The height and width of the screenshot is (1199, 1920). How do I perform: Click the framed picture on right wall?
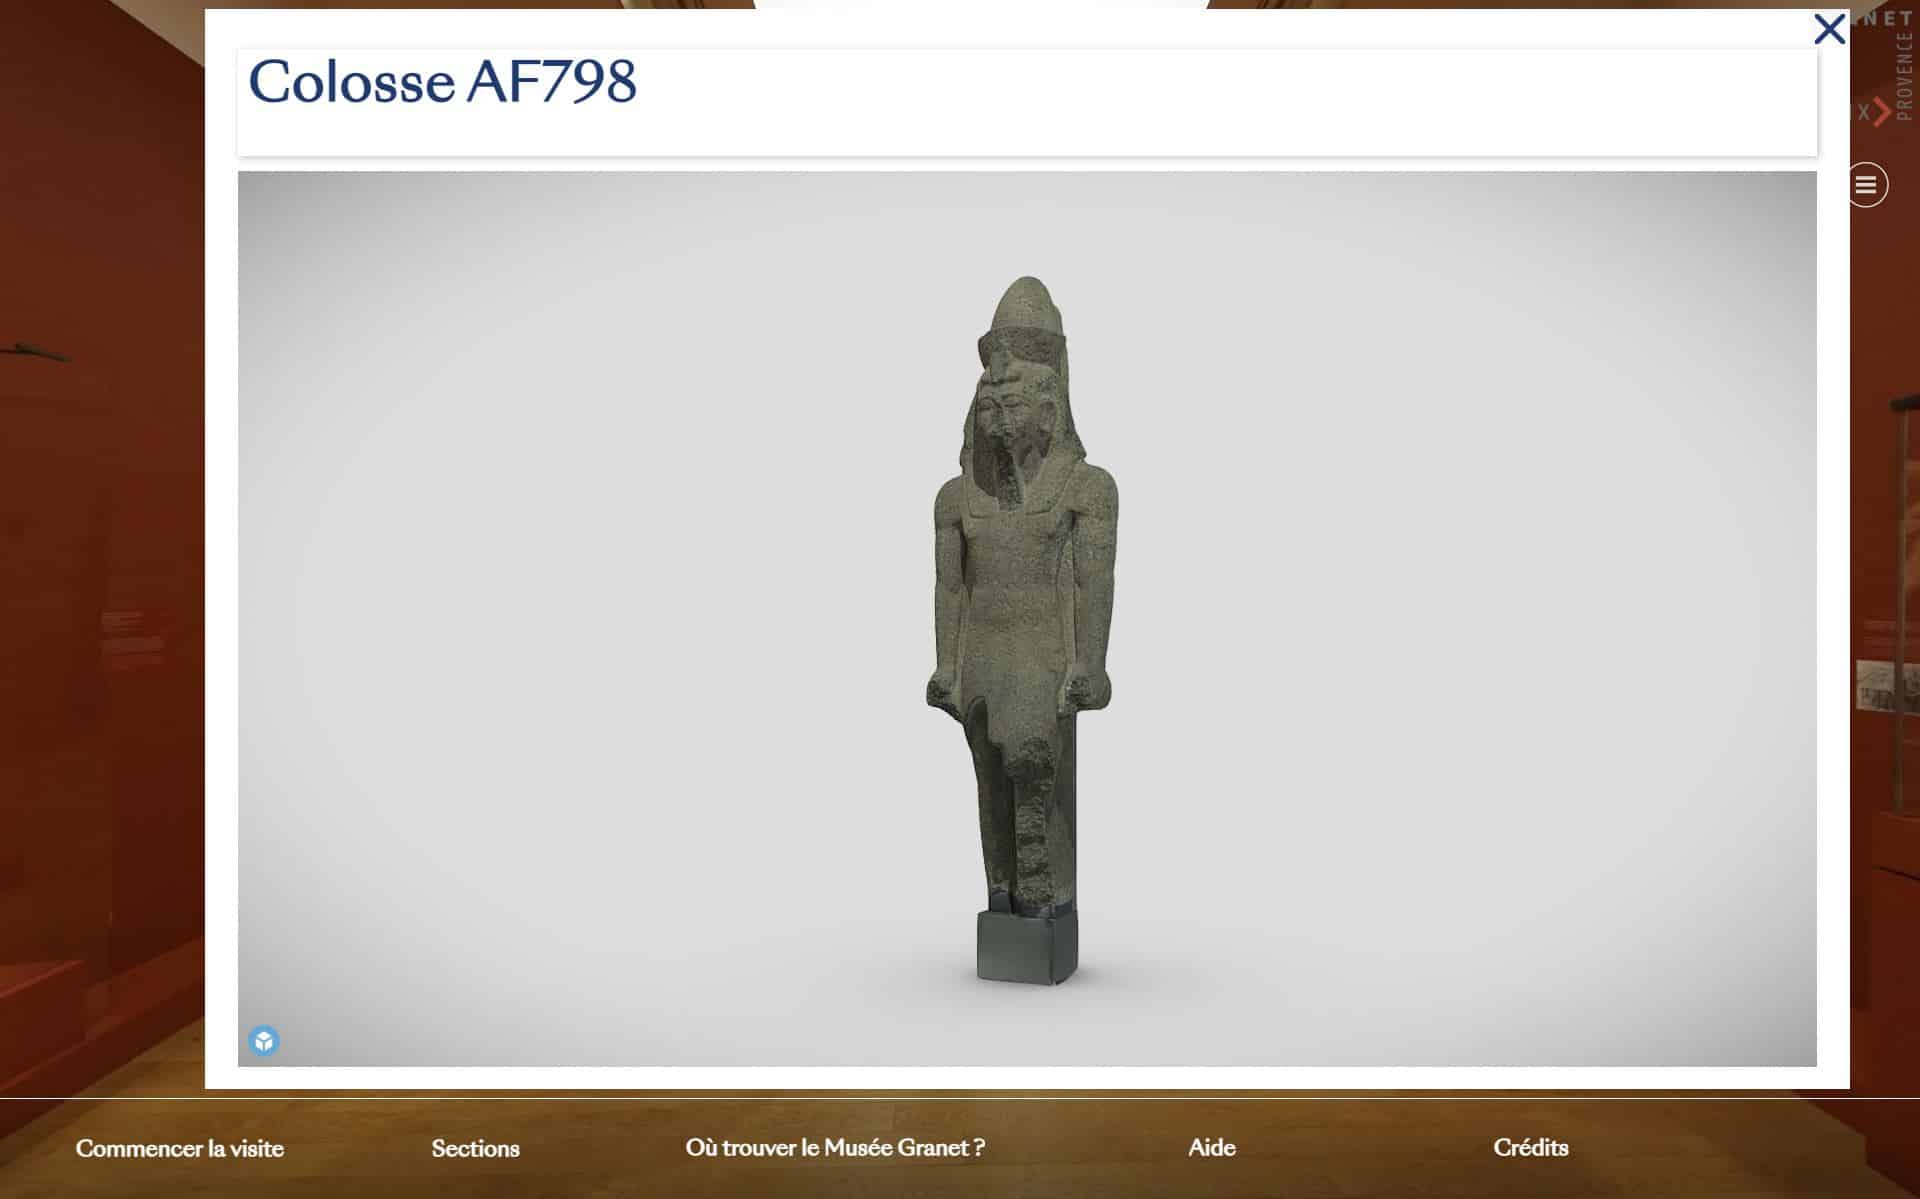pos(1888,685)
